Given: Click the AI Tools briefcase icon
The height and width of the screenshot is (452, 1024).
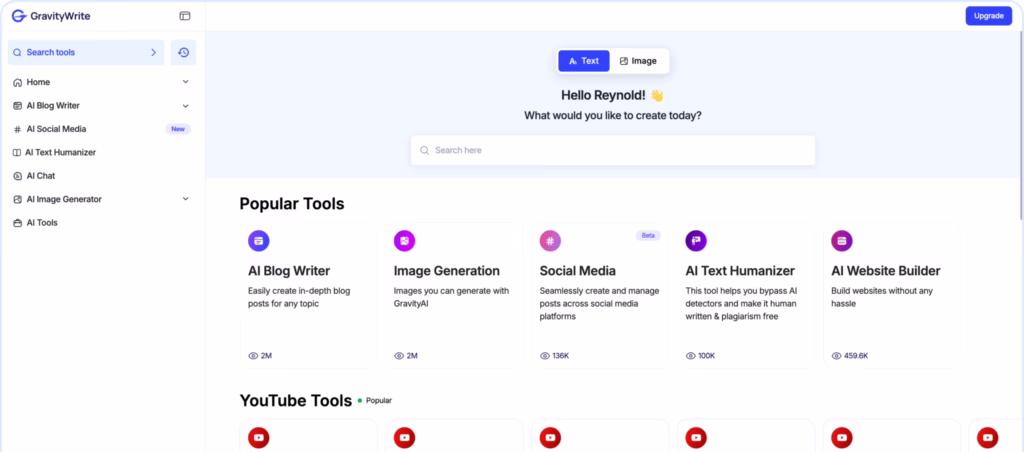Looking at the screenshot, I should 18,223.
